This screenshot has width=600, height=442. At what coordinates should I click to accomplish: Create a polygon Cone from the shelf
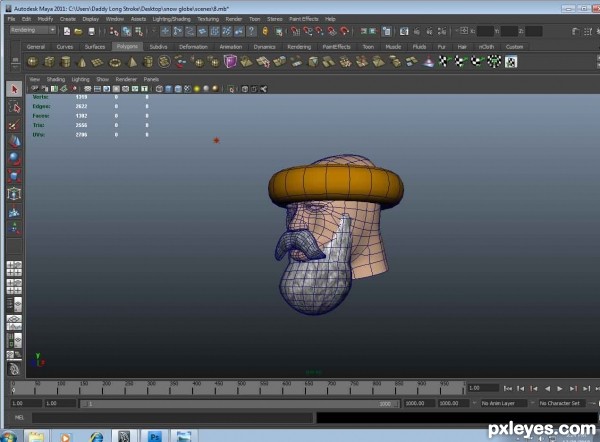82,62
